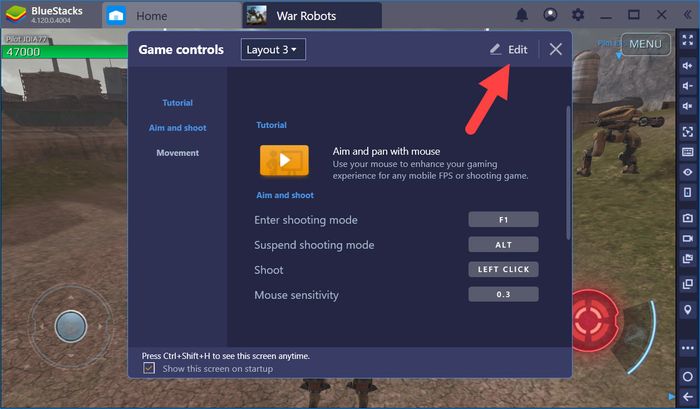This screenshot has width=700, height=409.
Task: Click the Aim and shoot section heading
Action: pyautogui.click(x=285, y=195)
